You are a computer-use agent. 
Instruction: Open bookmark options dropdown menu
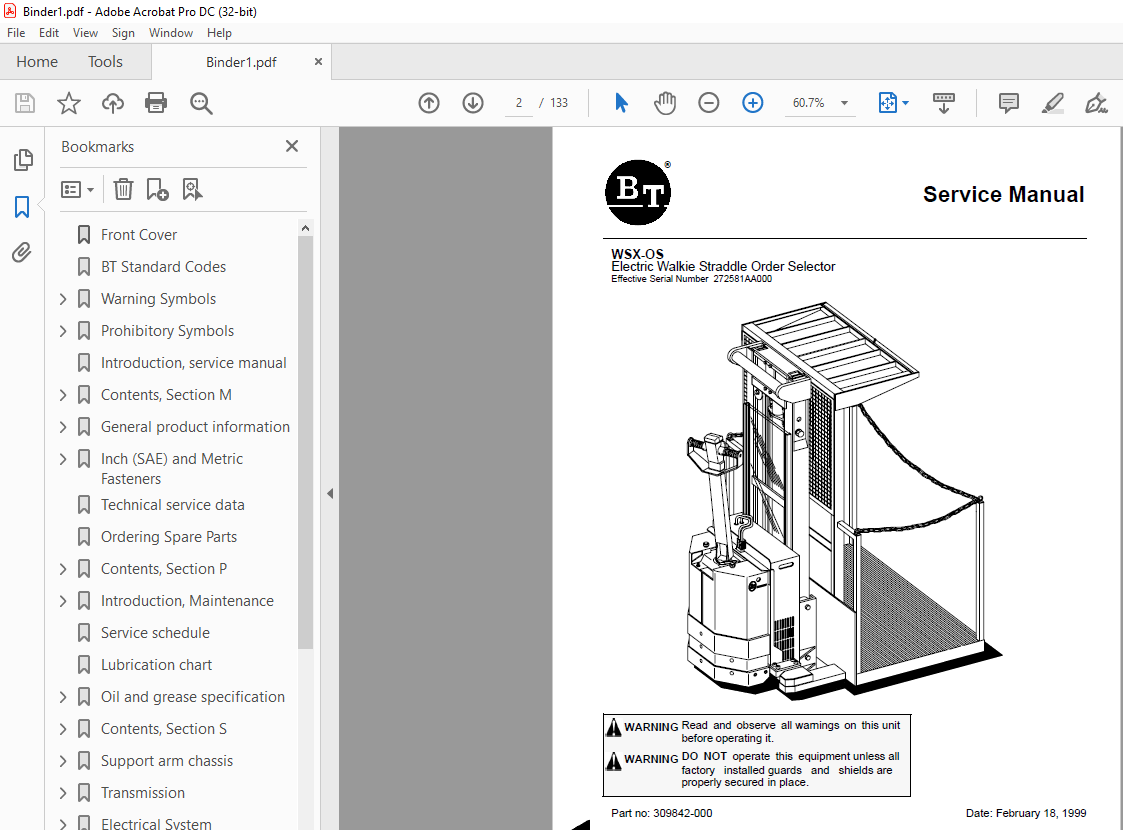pyautogui.click(x=77, y=190)
